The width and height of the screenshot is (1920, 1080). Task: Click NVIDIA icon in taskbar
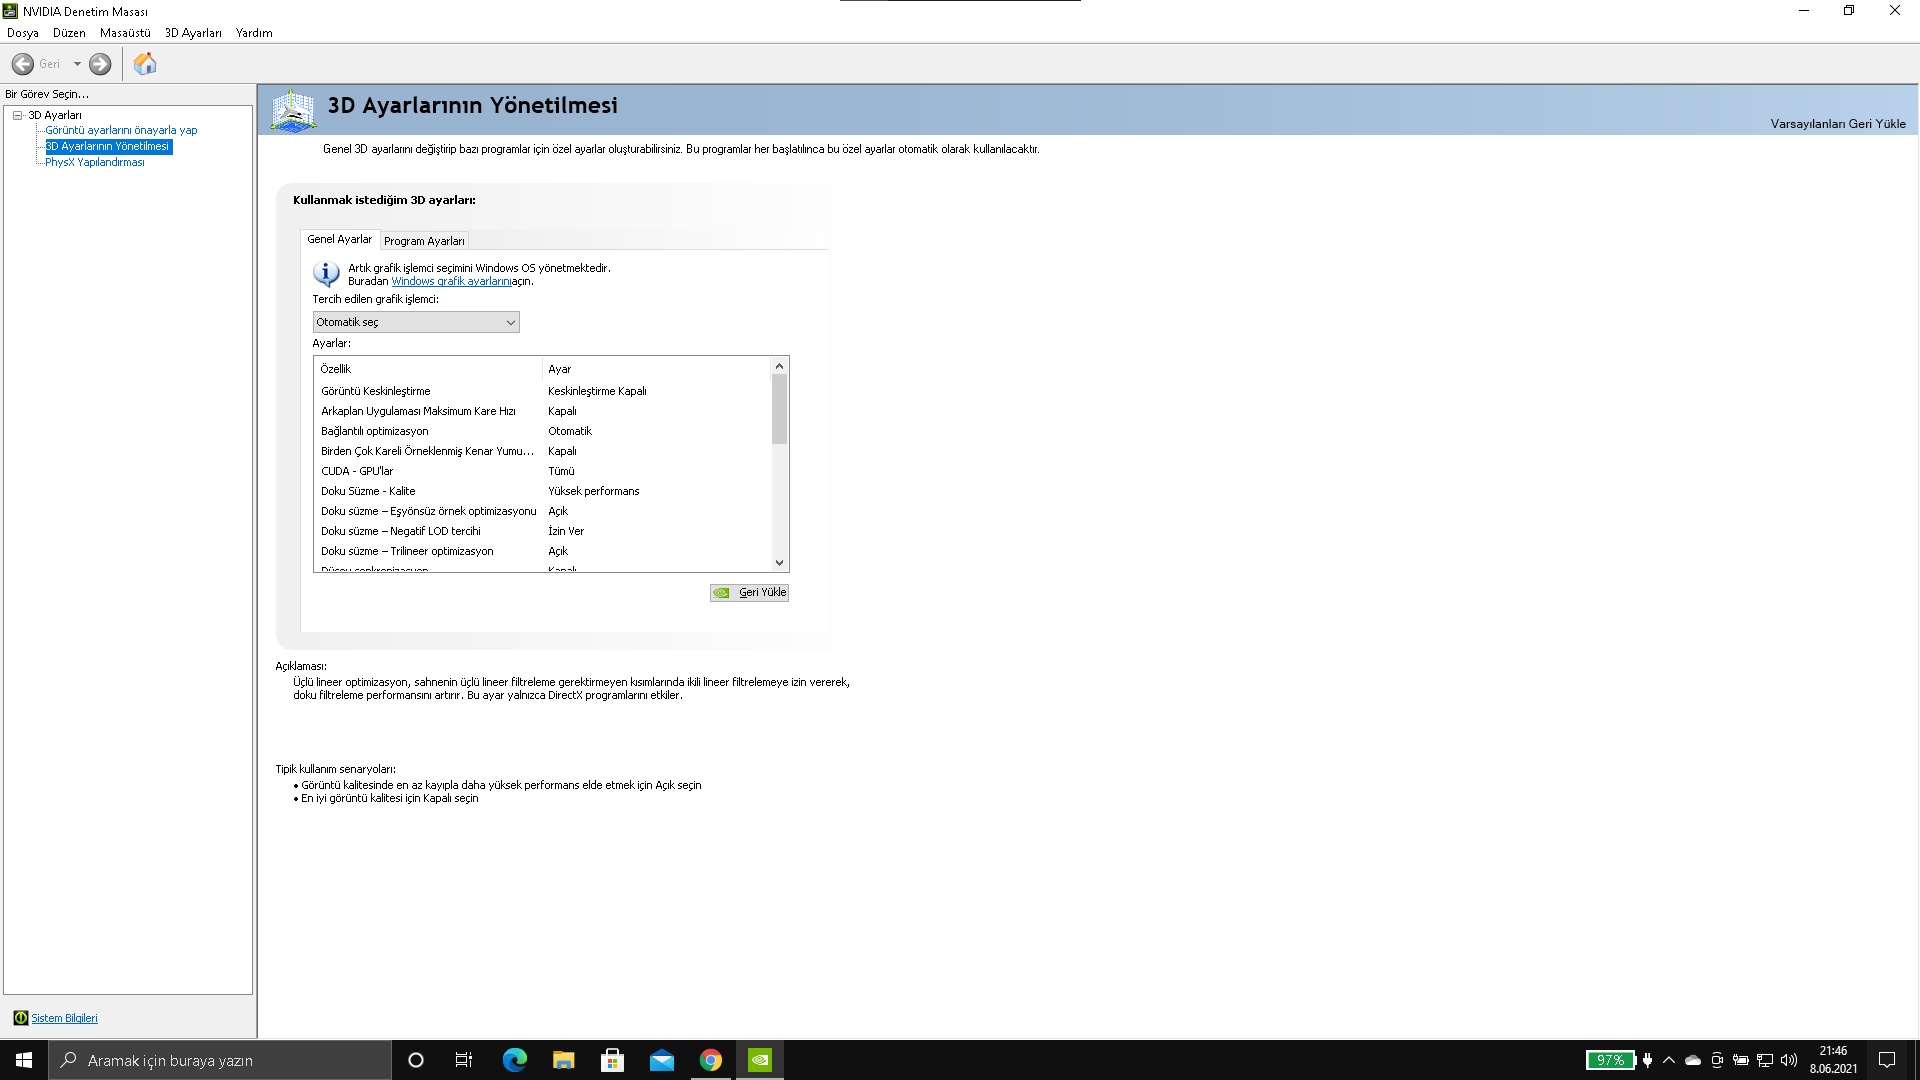pyautogui.click(x=760, y=1060)
